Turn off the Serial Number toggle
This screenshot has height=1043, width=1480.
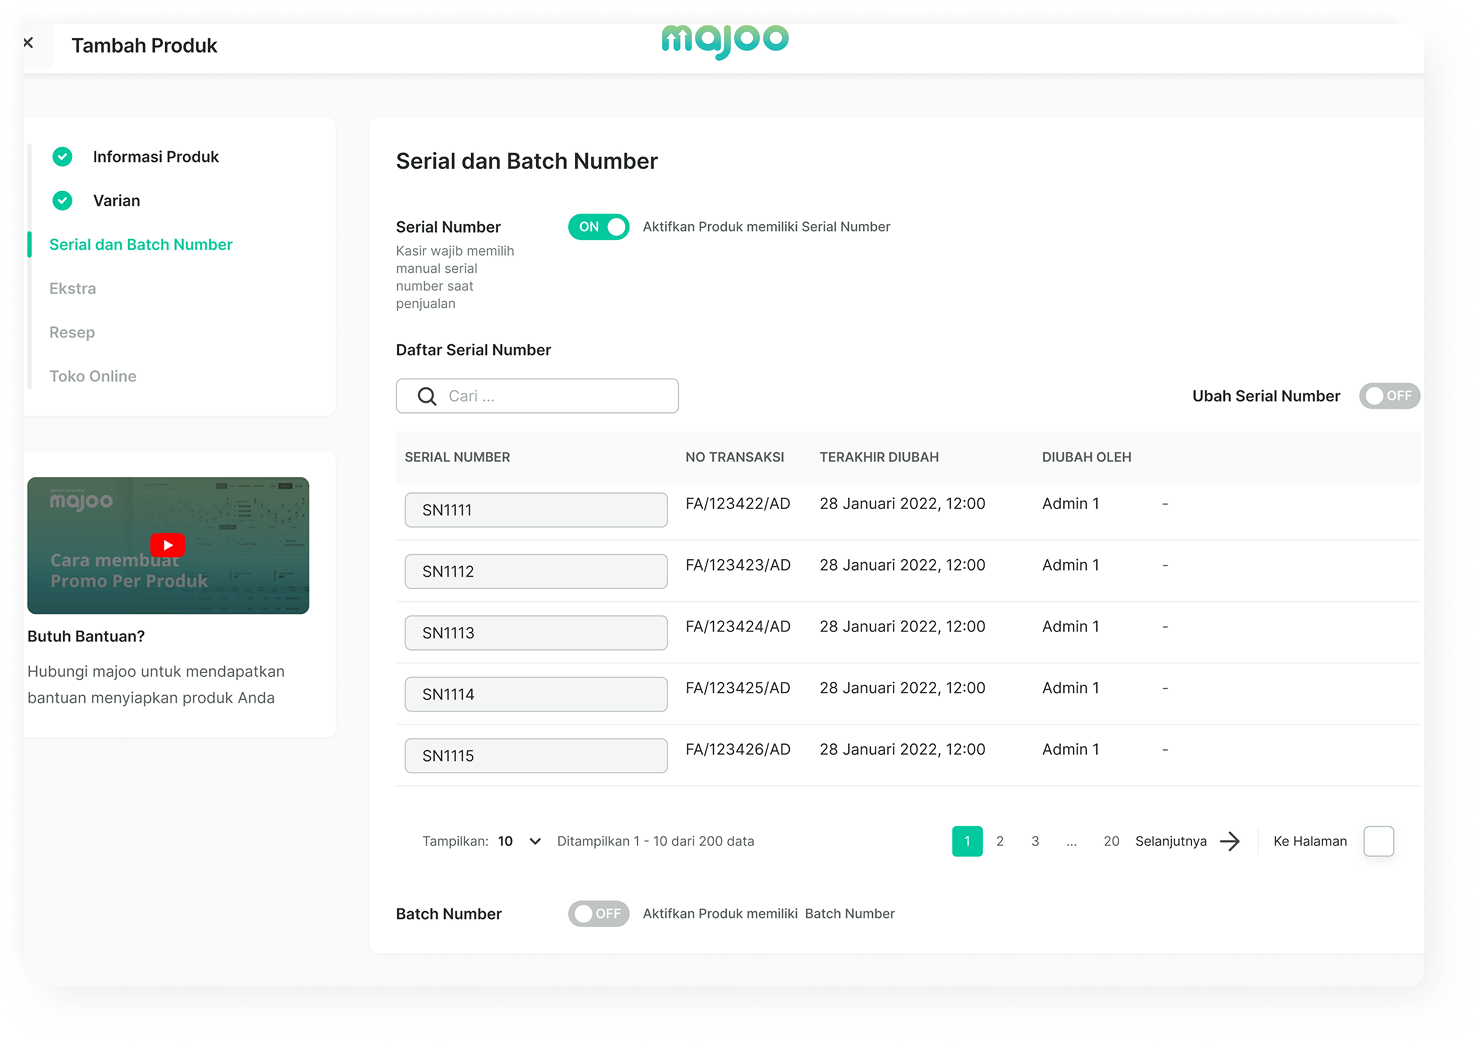tap(598, 227)
